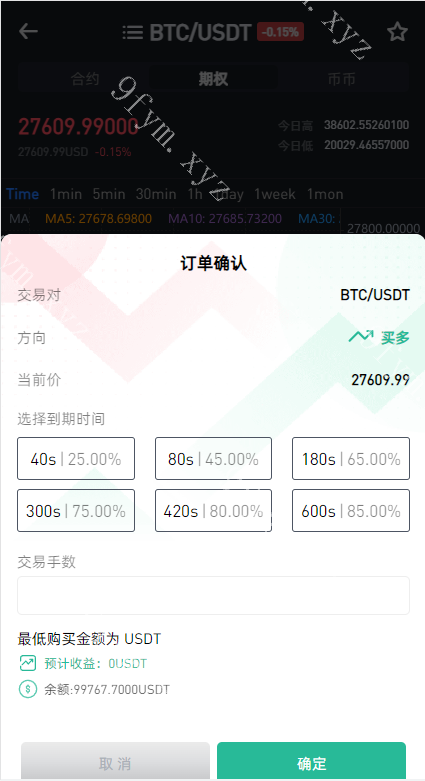Choose the 600s 85.00% expiry option
The height and width of the screenshot is (781, 425).
(351, 511)
